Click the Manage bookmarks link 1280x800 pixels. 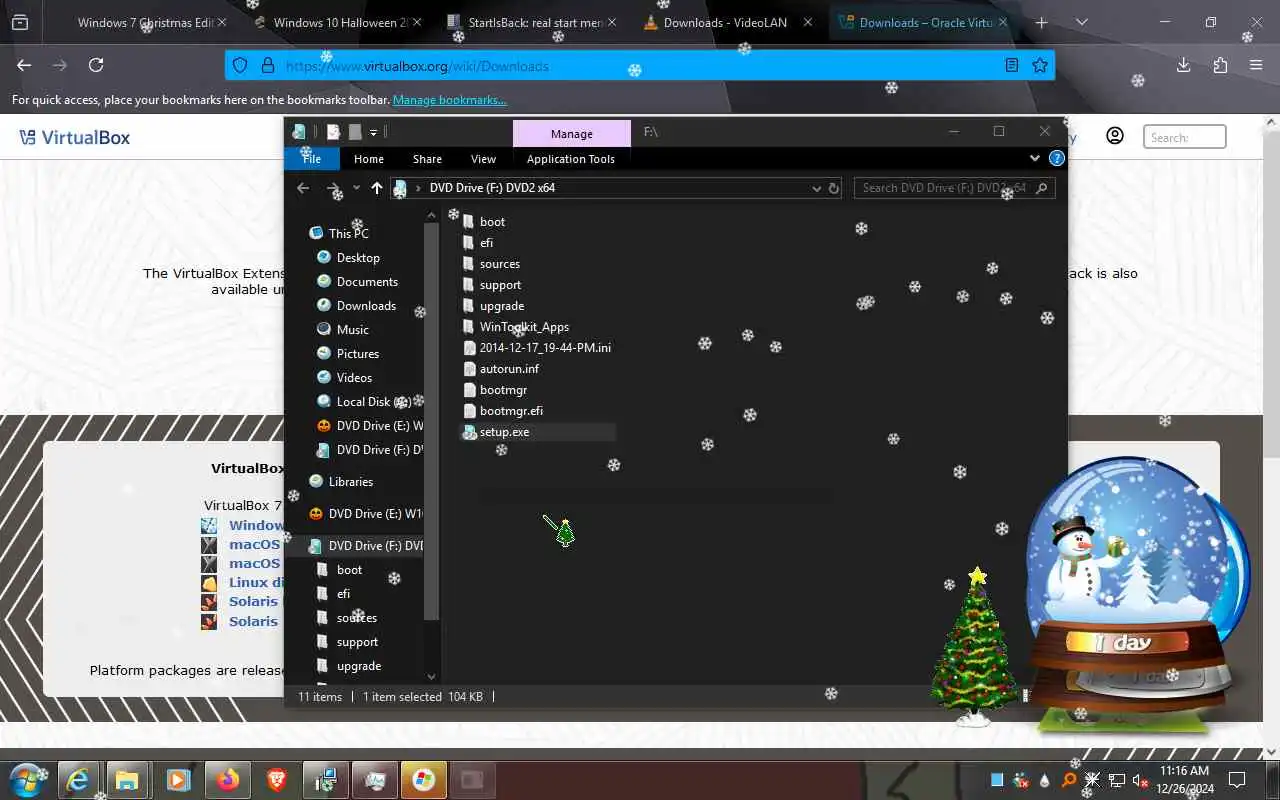pyautogui.click(x=449, y=100)
